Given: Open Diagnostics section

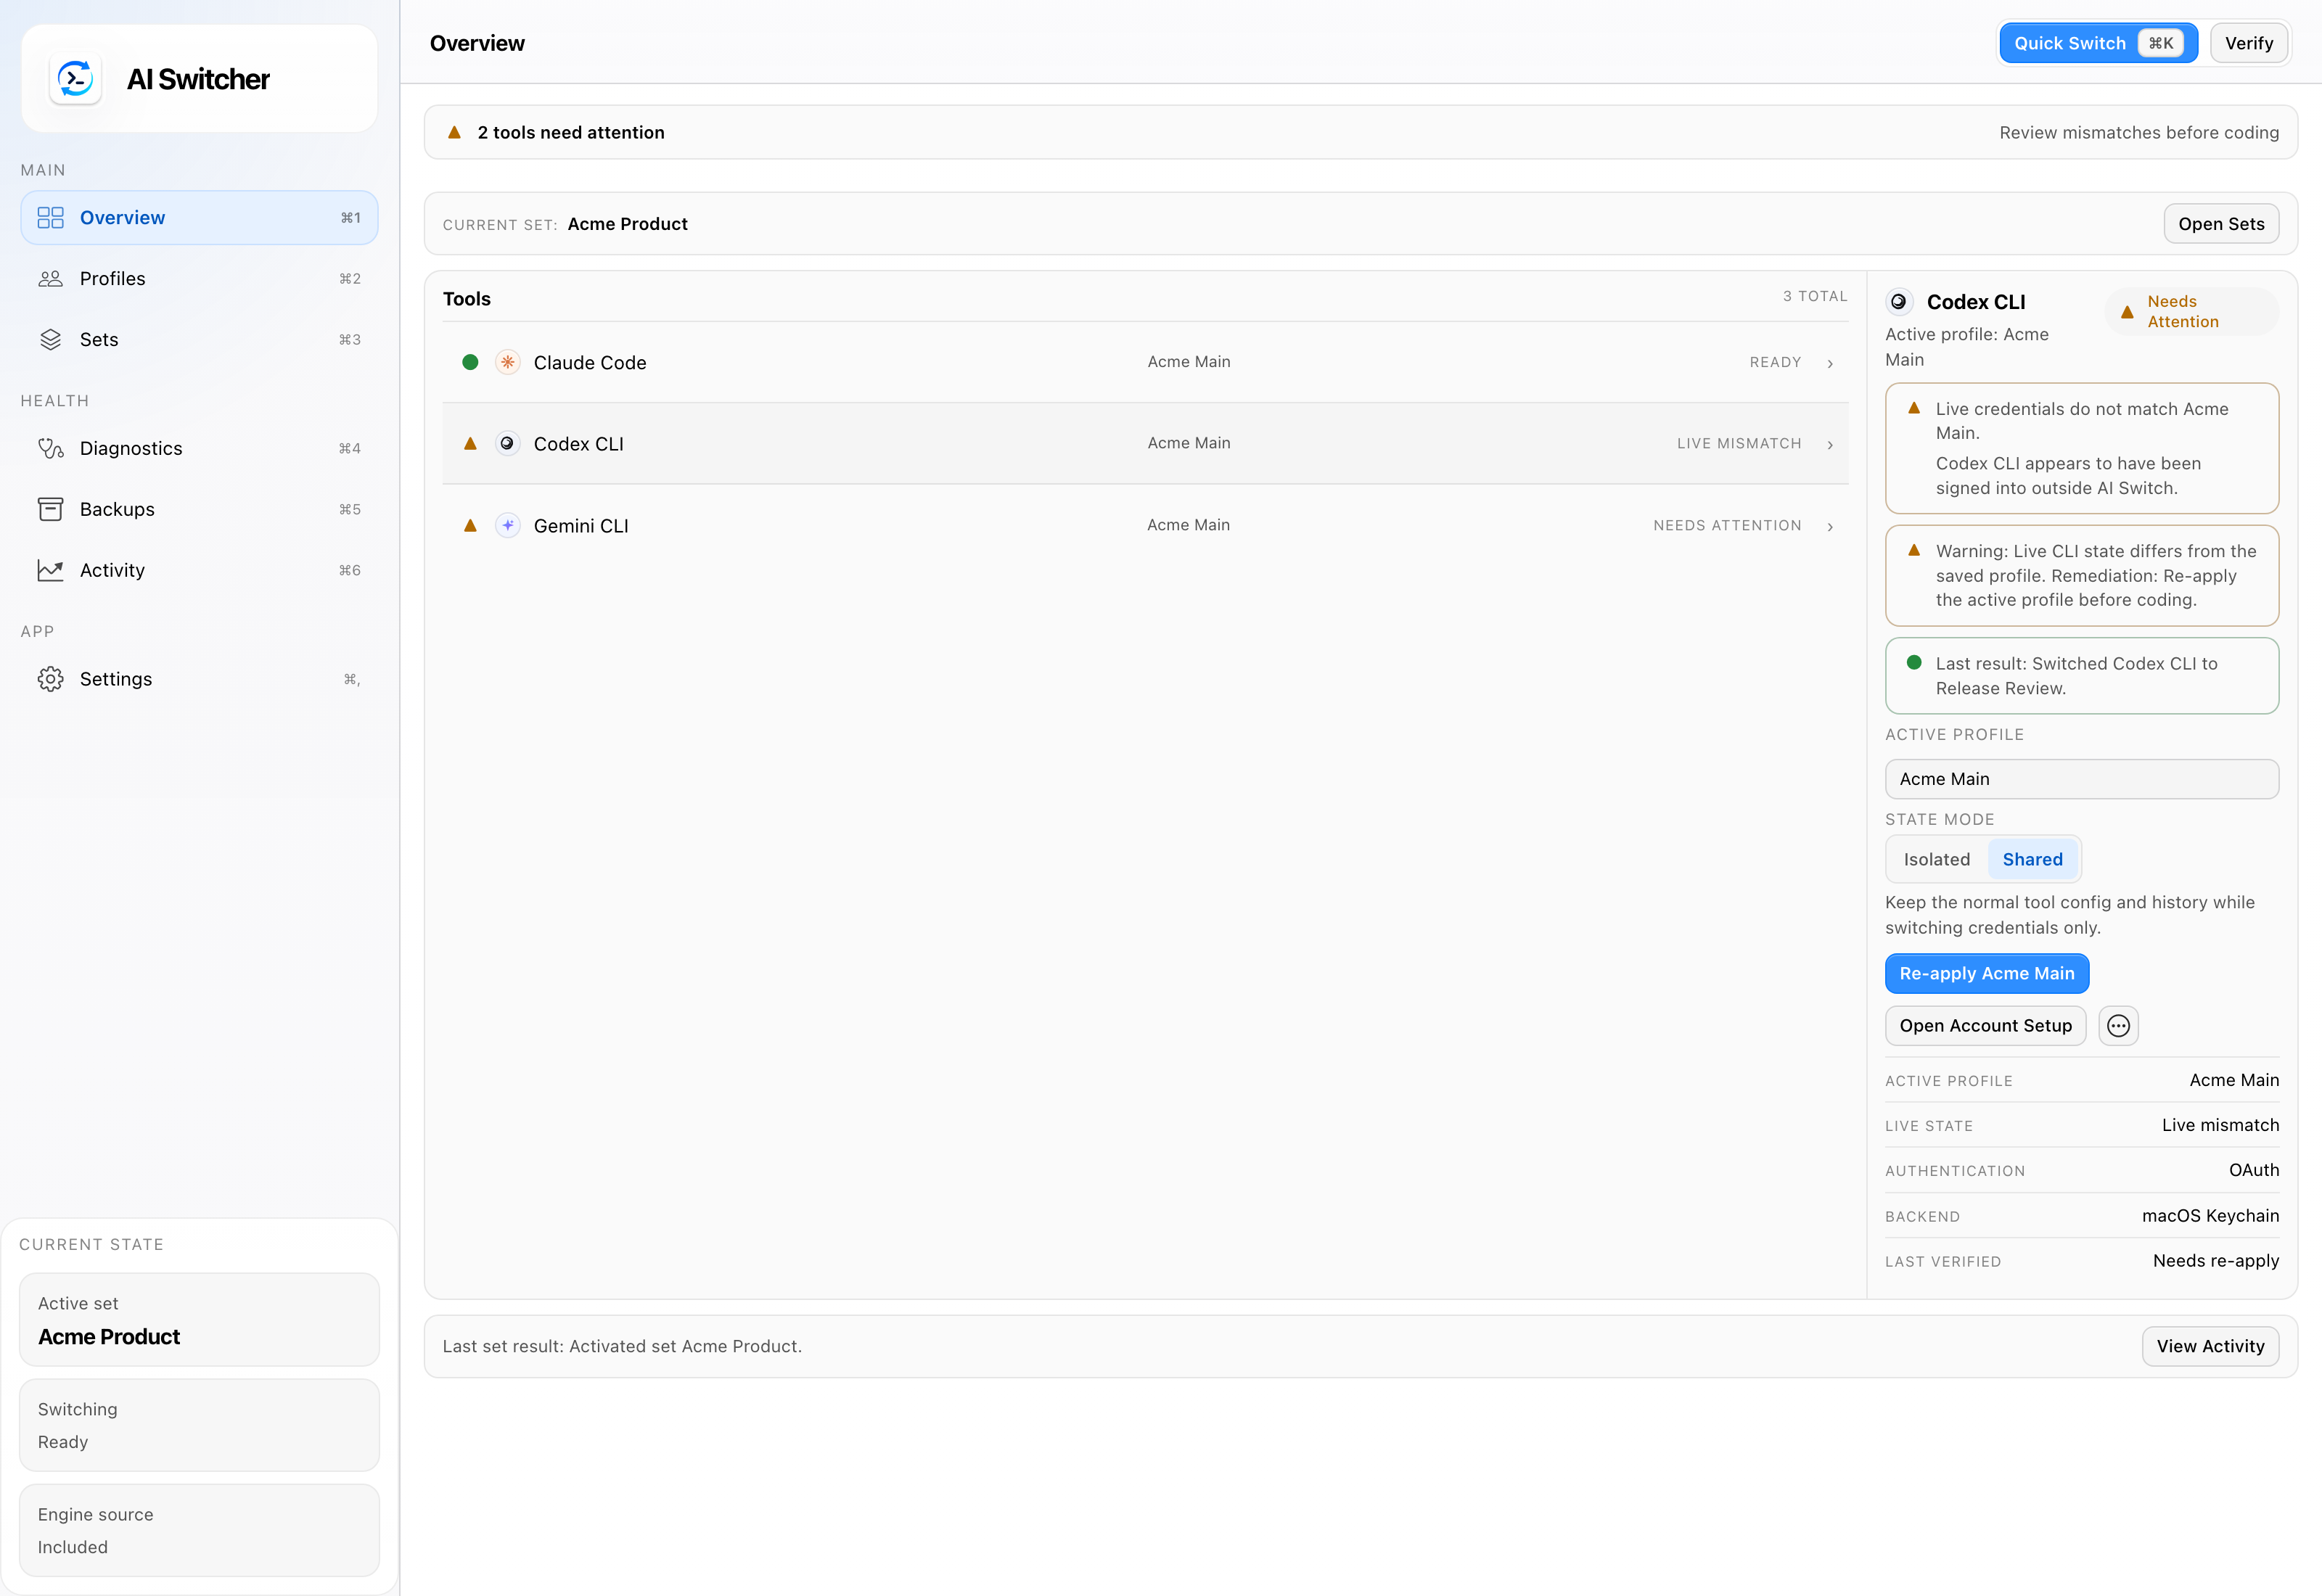Looking at the screenshot, I should (x=199, y=449).
